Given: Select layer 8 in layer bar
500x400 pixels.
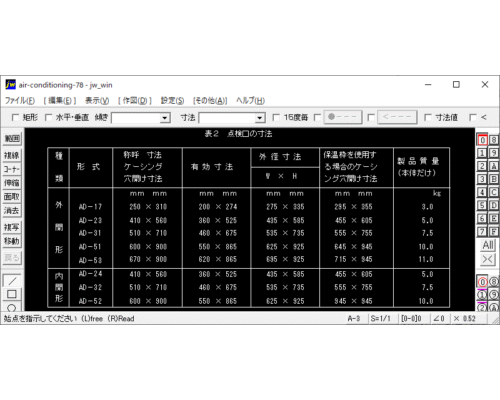Looking at the screenshot, I should click(x=494, y=140).
